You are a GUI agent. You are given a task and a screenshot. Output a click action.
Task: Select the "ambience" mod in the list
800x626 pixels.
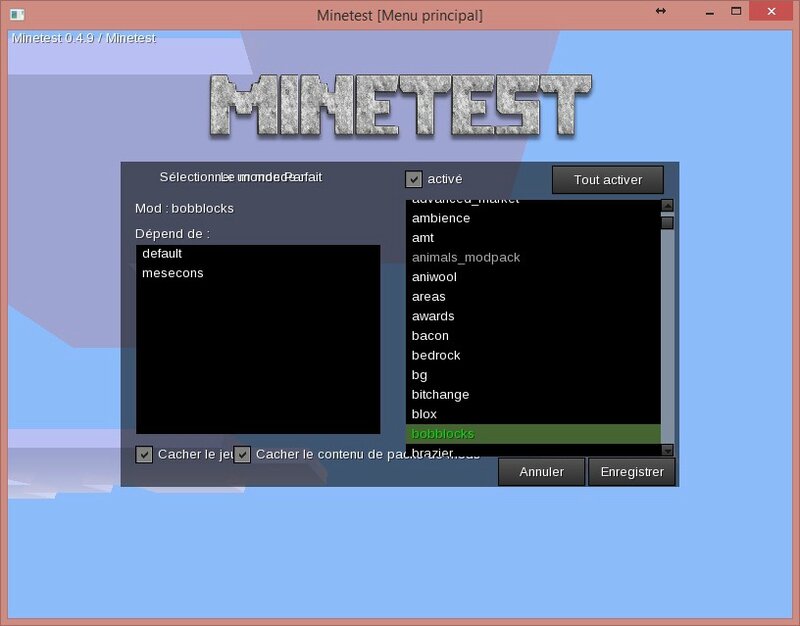pos(441,218)
